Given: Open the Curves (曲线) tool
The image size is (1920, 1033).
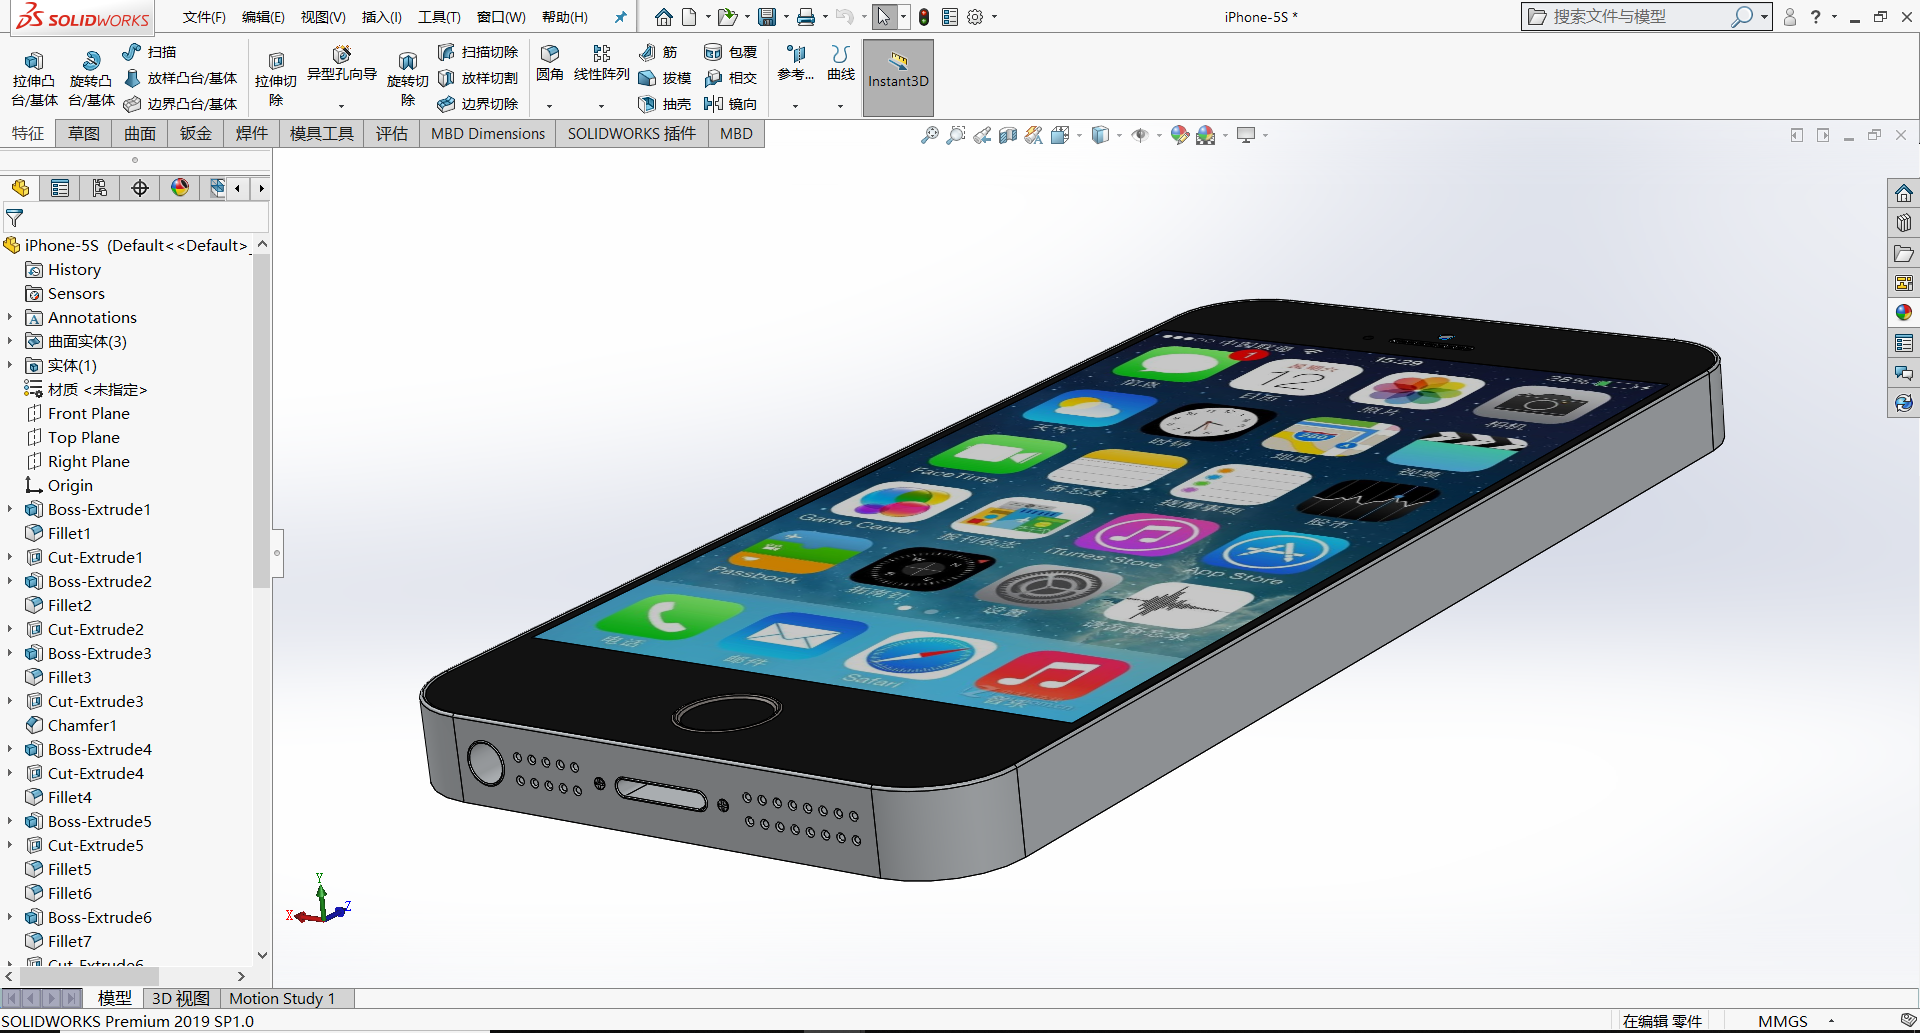Looking at the screenshot, I should (x=841, y=63).
